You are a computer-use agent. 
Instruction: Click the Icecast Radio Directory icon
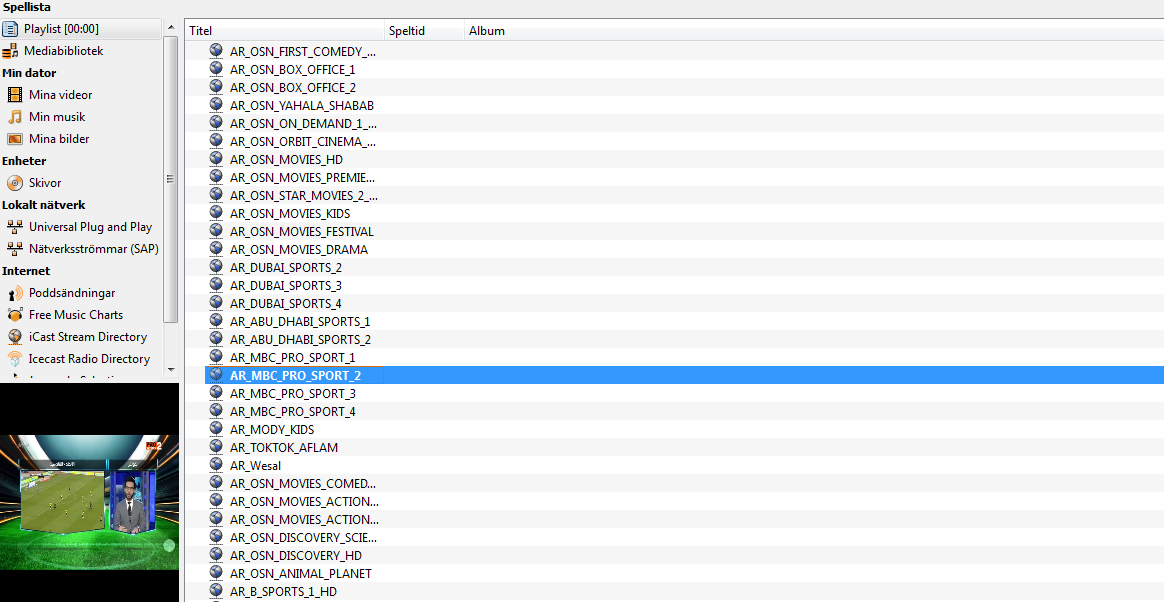pyautogui.click(x=15, y=359)
